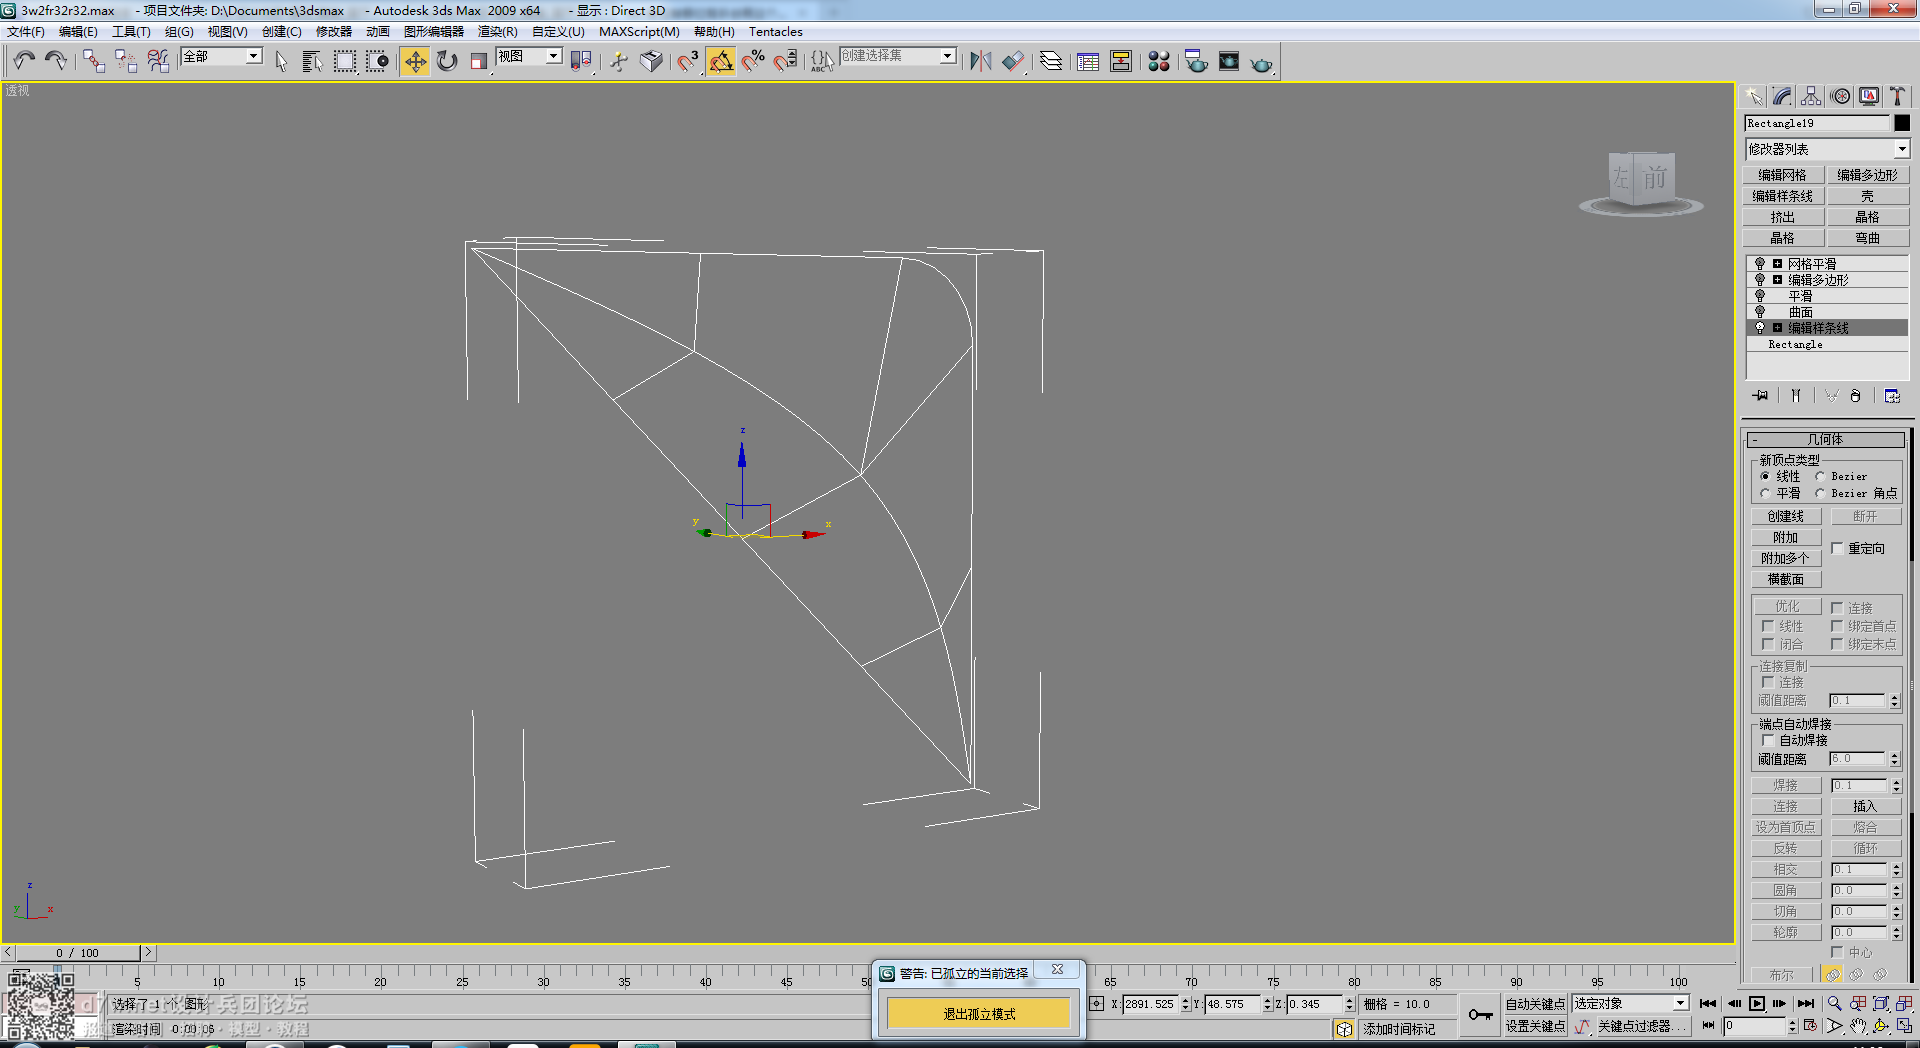
Task: Toggle the Window/Crossing selection icon
Action: 377,61
